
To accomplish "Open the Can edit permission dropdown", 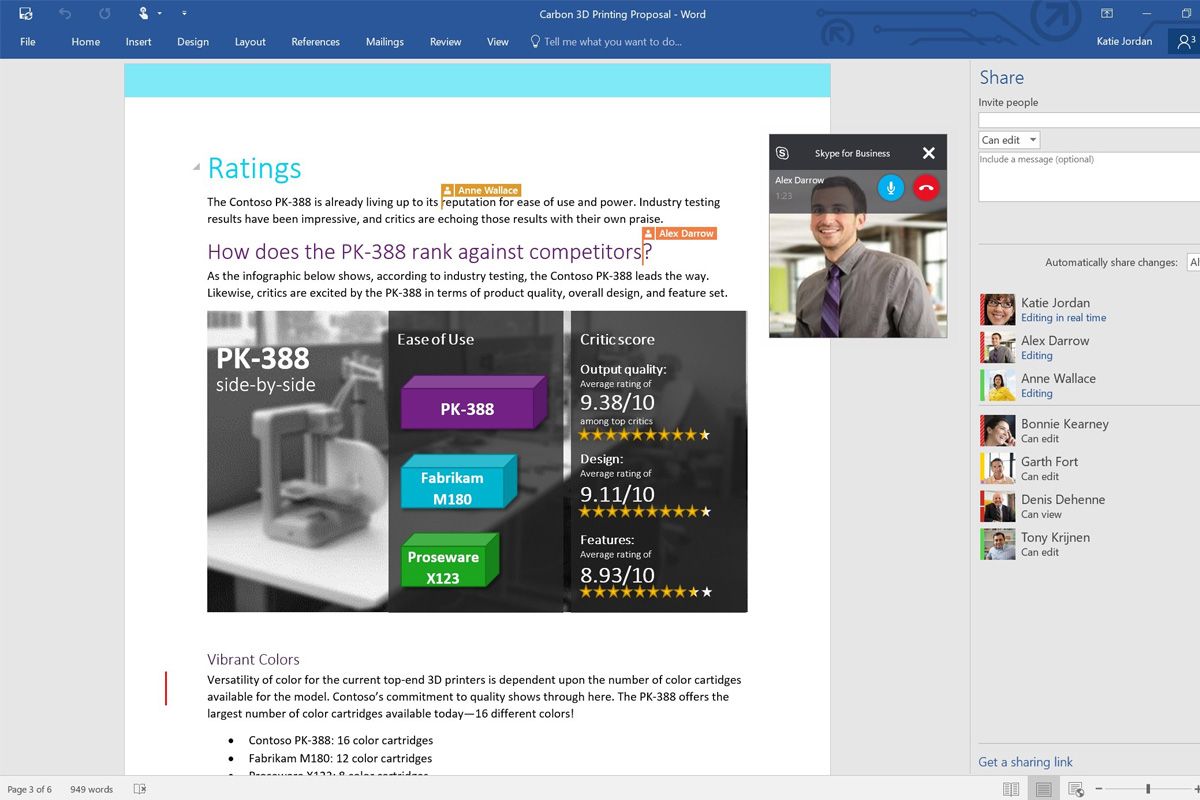I will click(1009, 140).
